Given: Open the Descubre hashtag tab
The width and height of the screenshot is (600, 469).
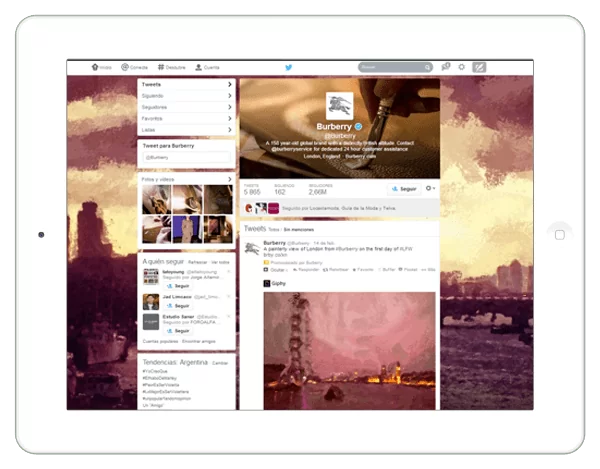Looking at the screenshot, I should 171,67.
